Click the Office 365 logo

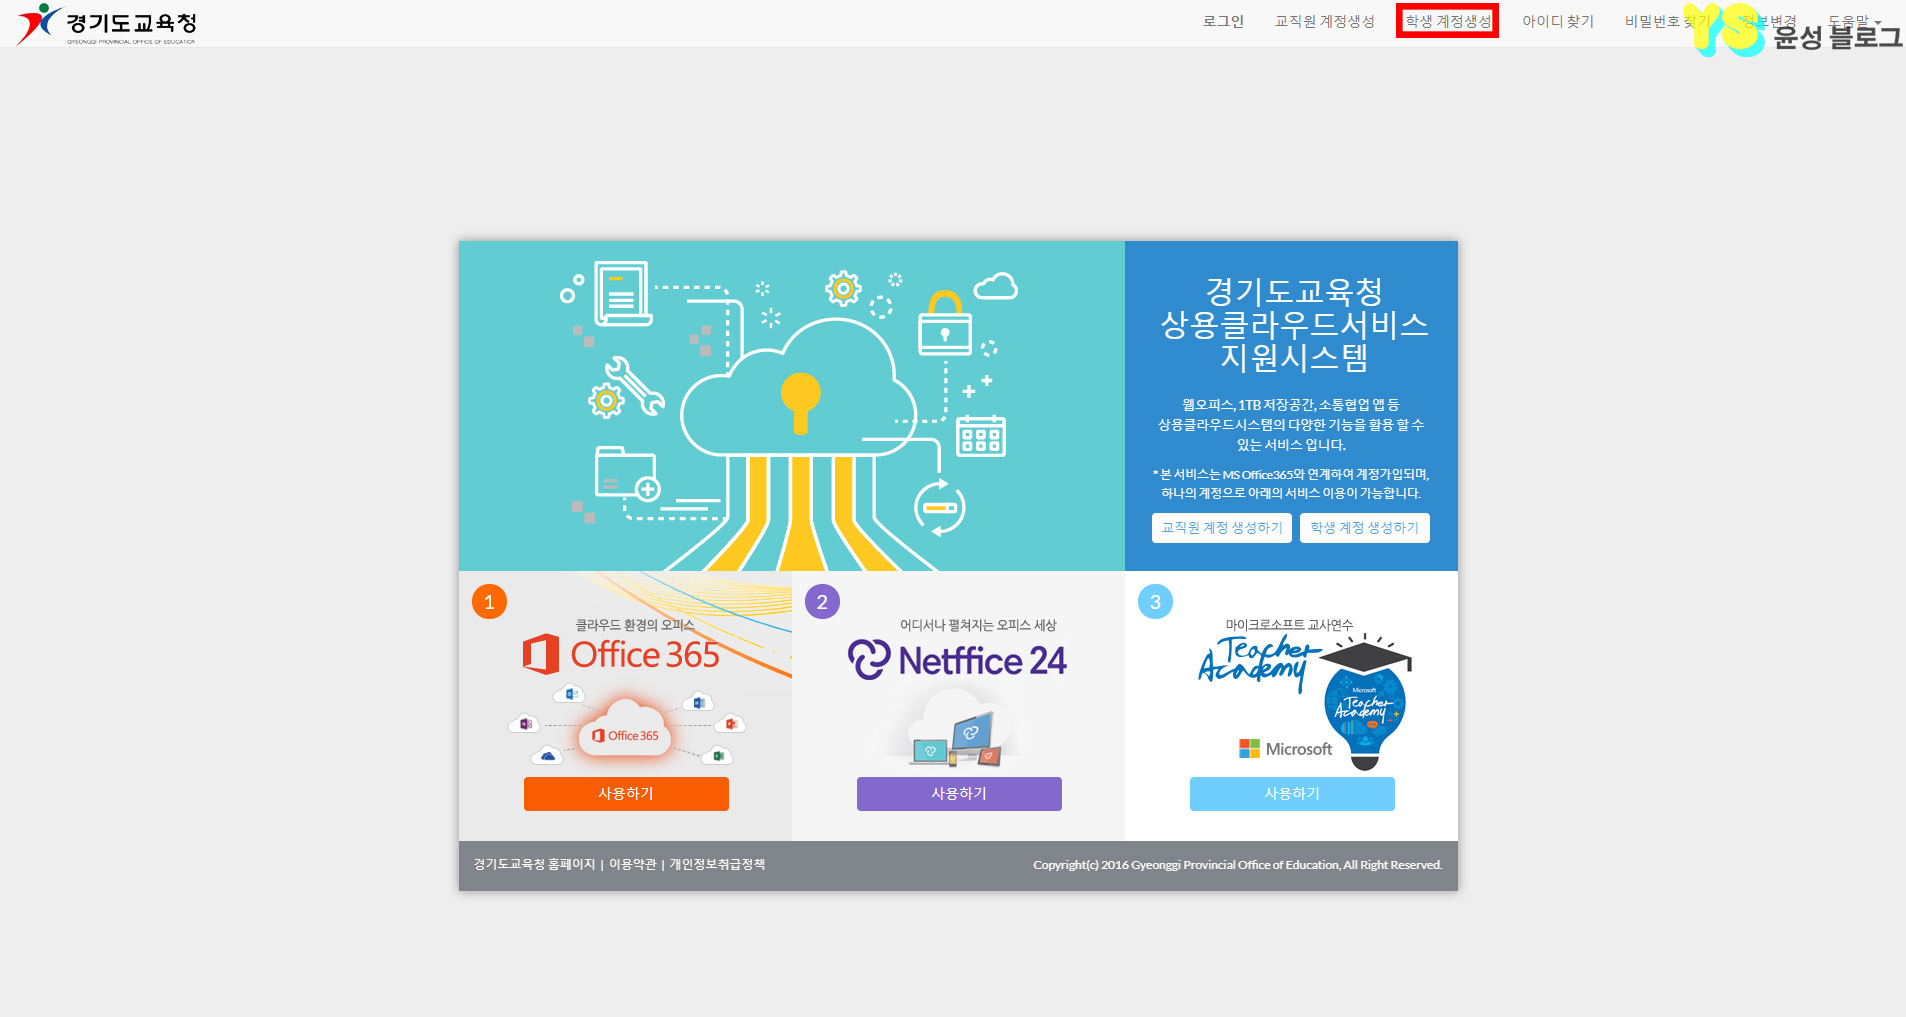click(621, 655)
